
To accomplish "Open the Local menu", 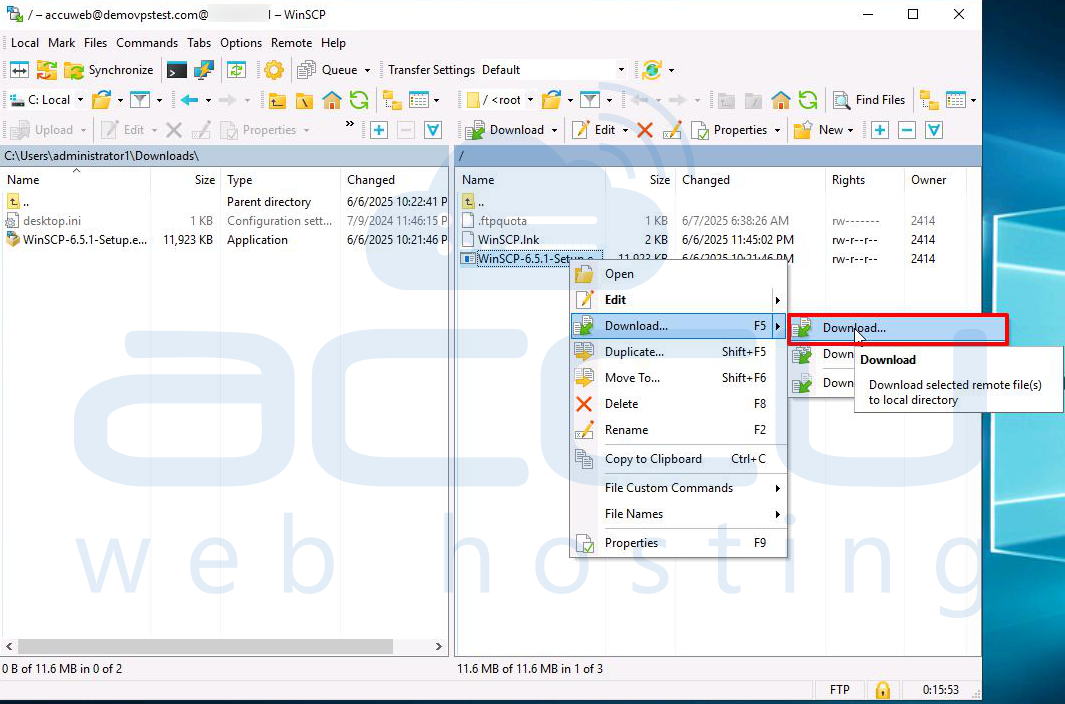I will (x=24, y=43).
